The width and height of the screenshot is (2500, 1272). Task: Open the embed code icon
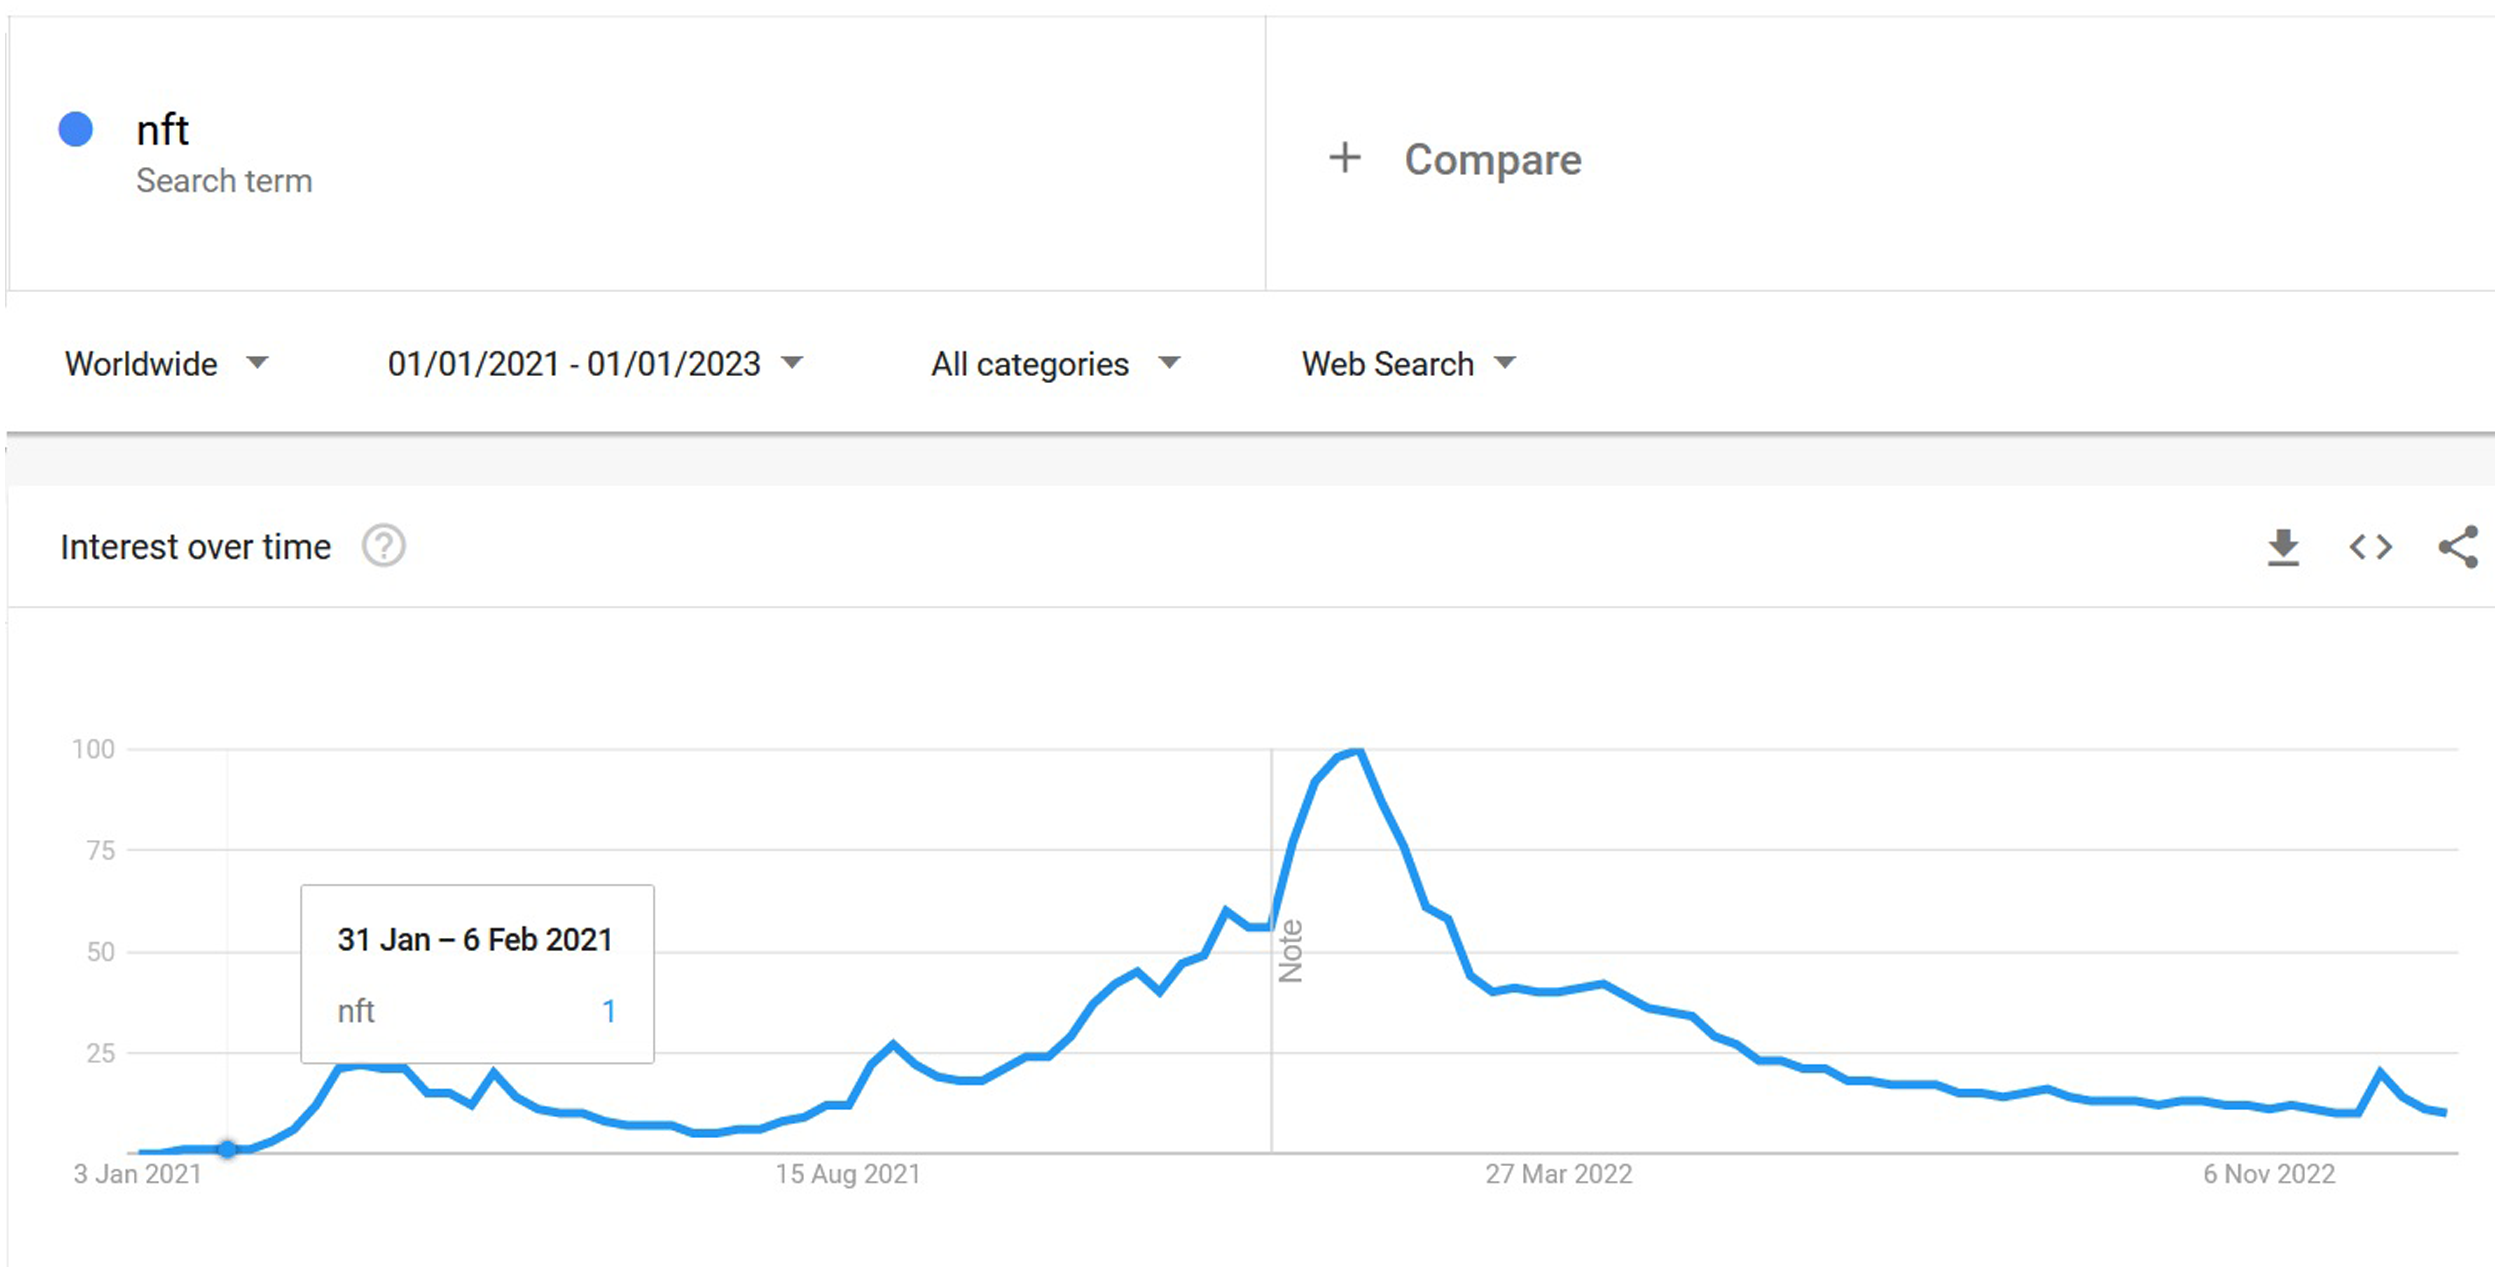pos(2370,547)
